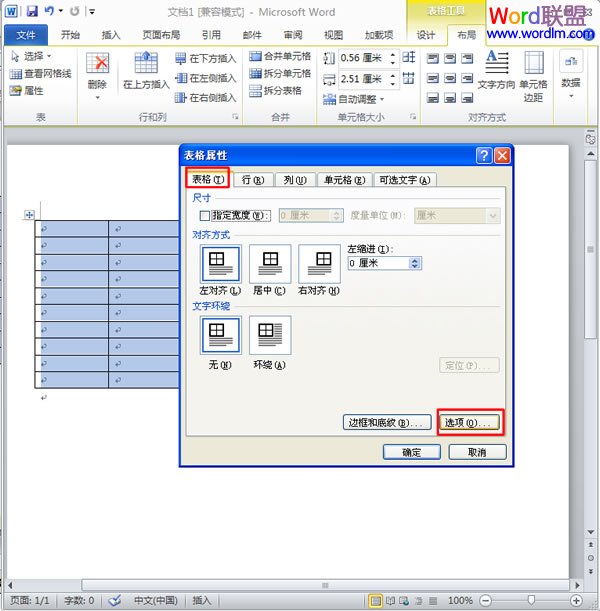Choose 居中 table alignment option
The image size is (600, 611).
click(270, 264)
